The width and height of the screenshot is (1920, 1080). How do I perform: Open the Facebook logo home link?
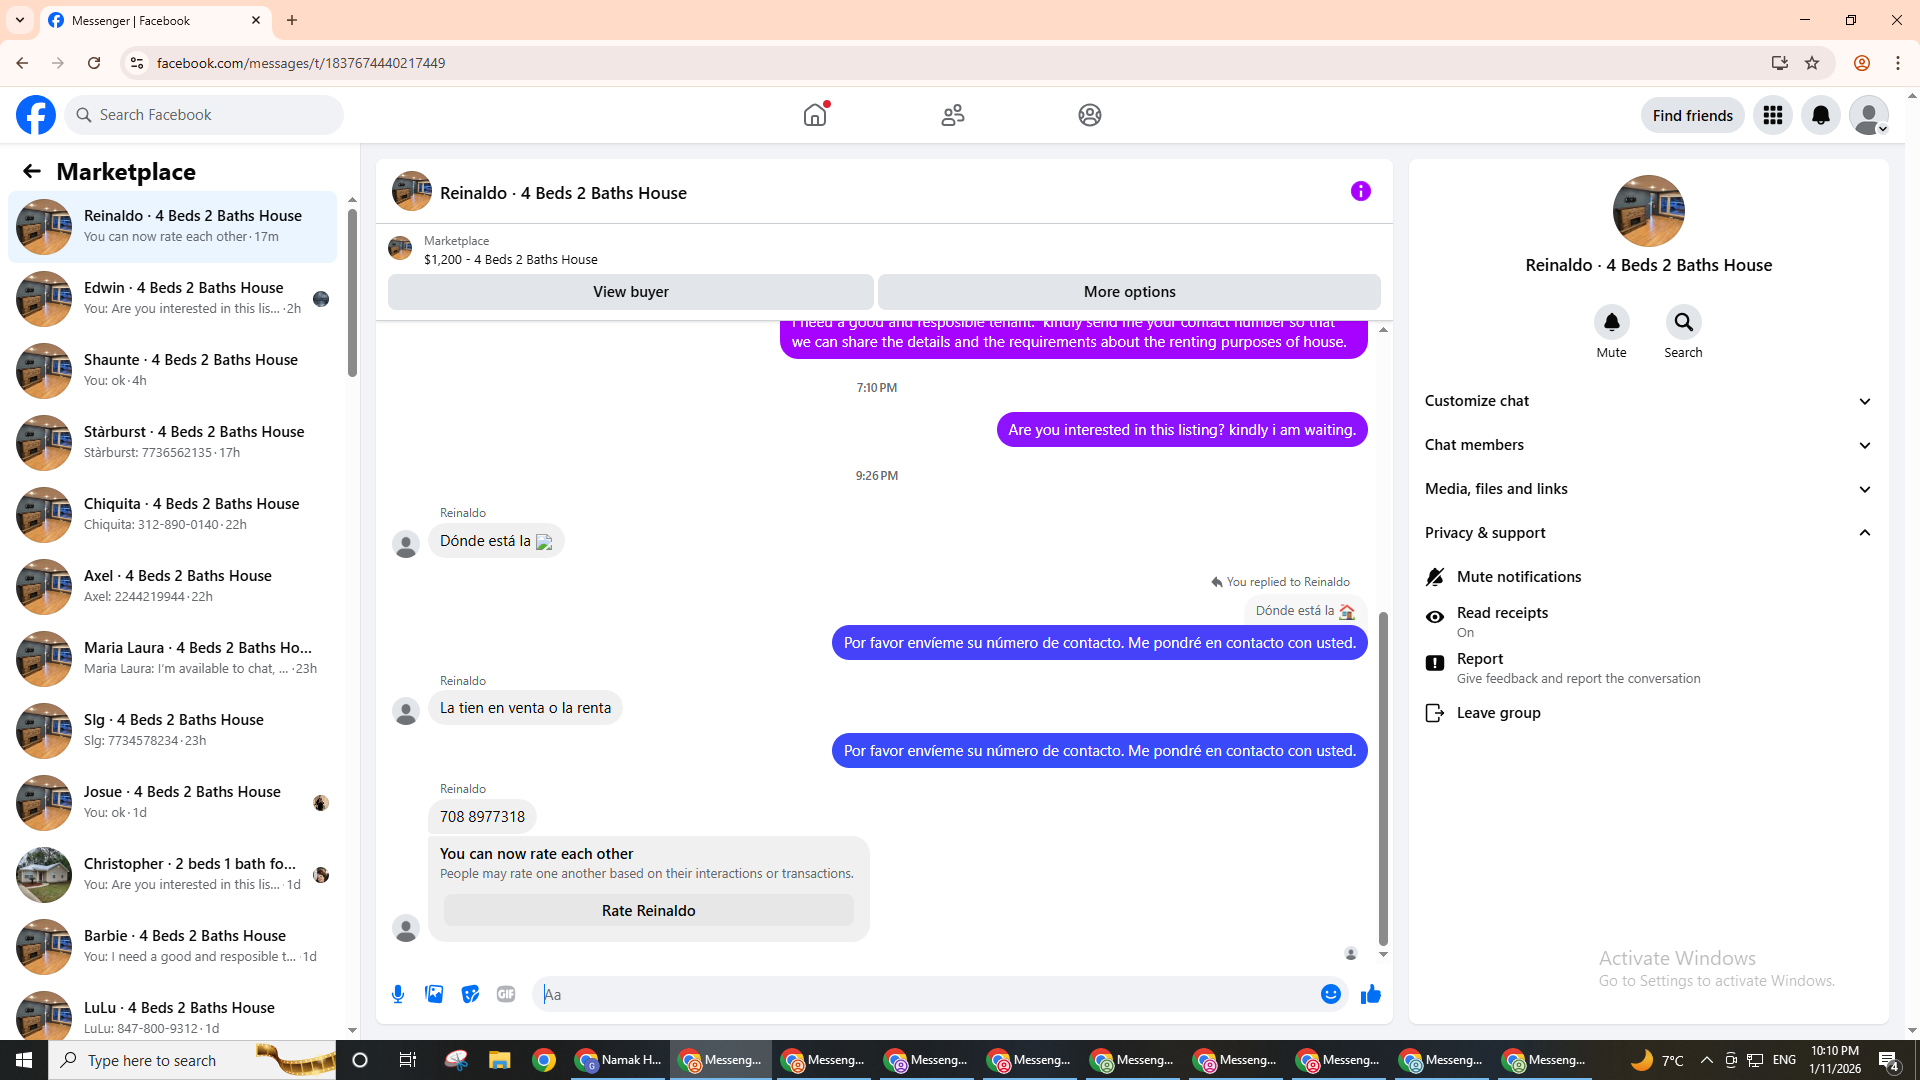pos(36,115)
